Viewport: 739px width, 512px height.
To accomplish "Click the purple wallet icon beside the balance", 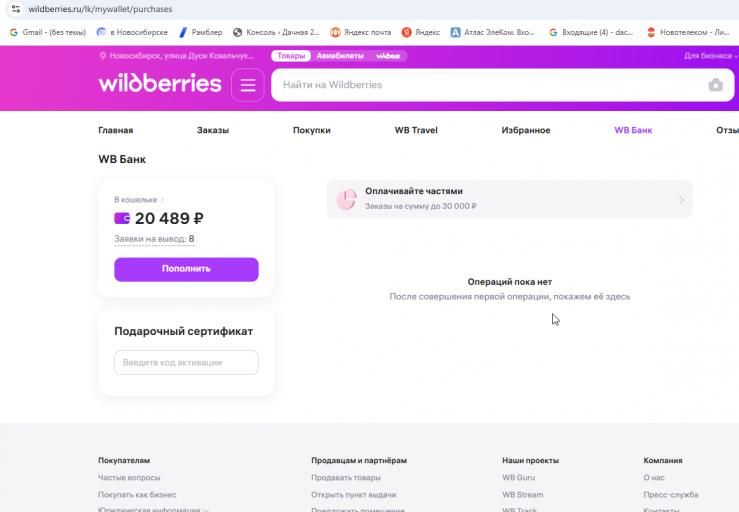I will pos(122,218).
